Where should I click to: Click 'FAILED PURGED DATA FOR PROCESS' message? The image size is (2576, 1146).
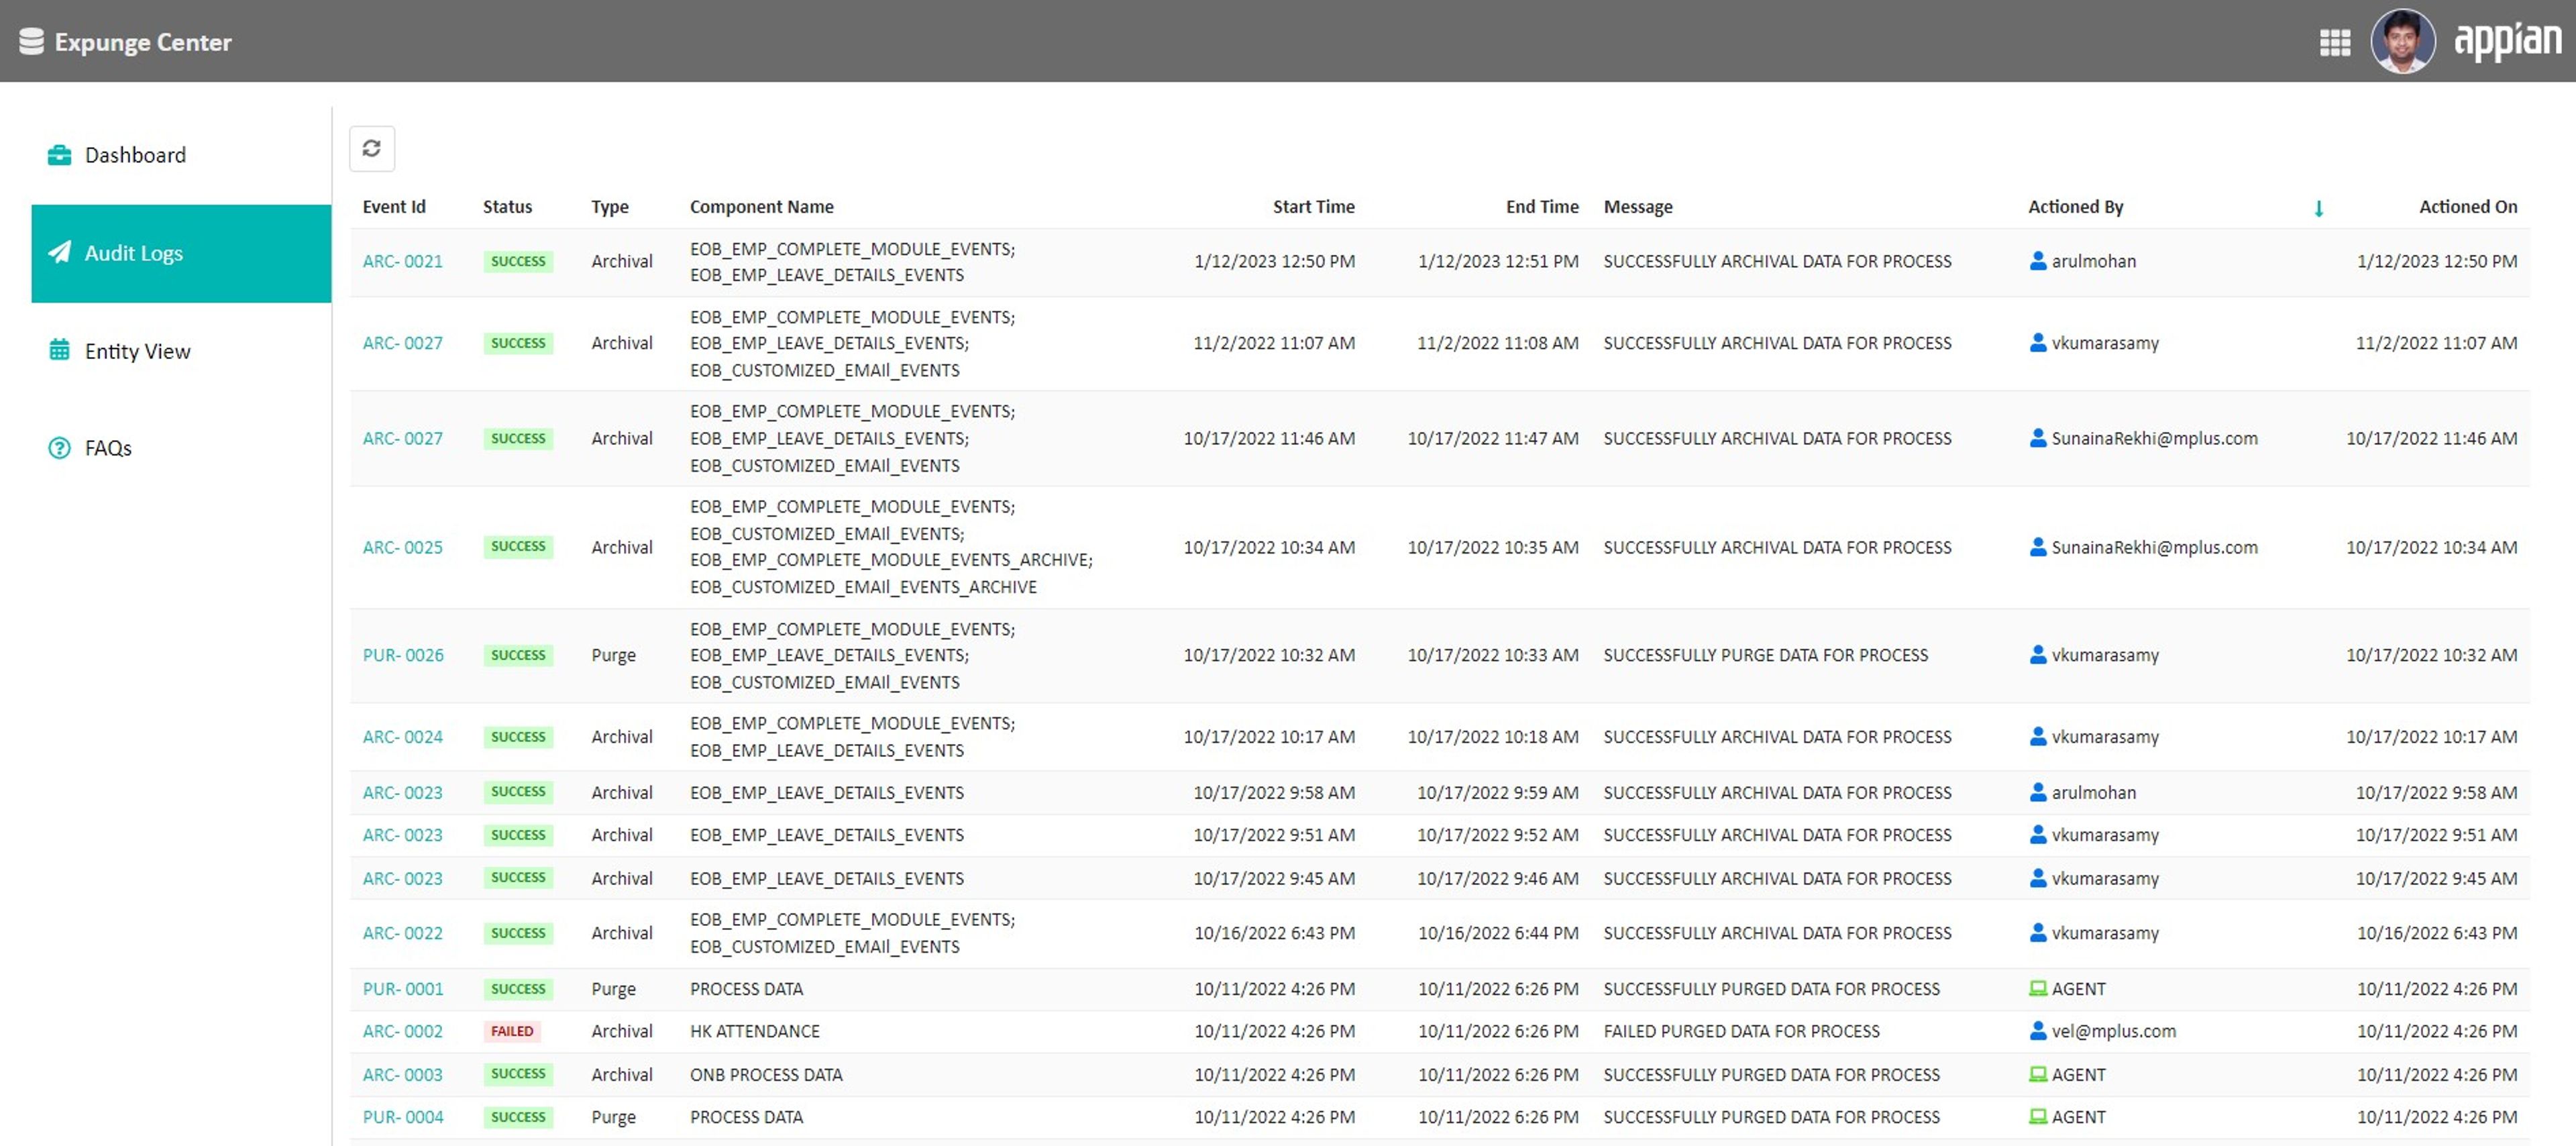click(x=1741, y=1031)
